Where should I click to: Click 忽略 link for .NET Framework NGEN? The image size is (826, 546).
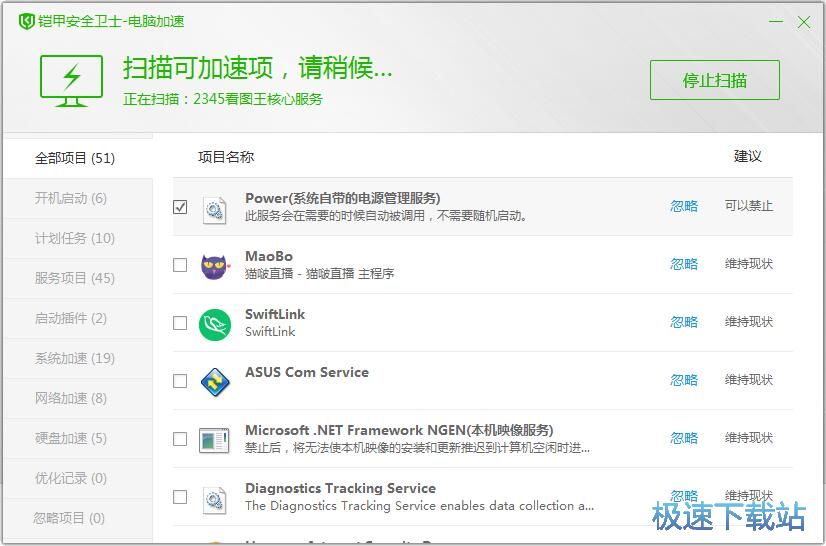tap(684, 438)
